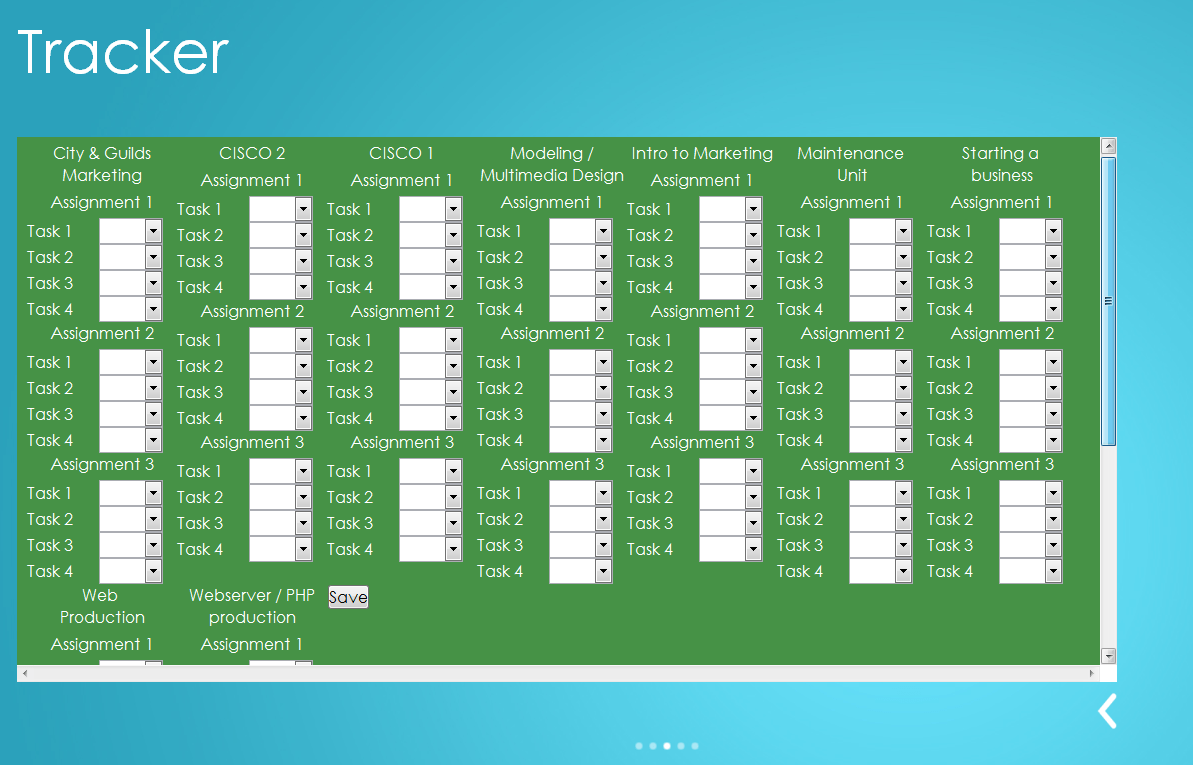The image size is (1193, 765).
Task: Open City & Guilds Assignment 1 Task 1 dropdown
Action: tap(130, 231)
